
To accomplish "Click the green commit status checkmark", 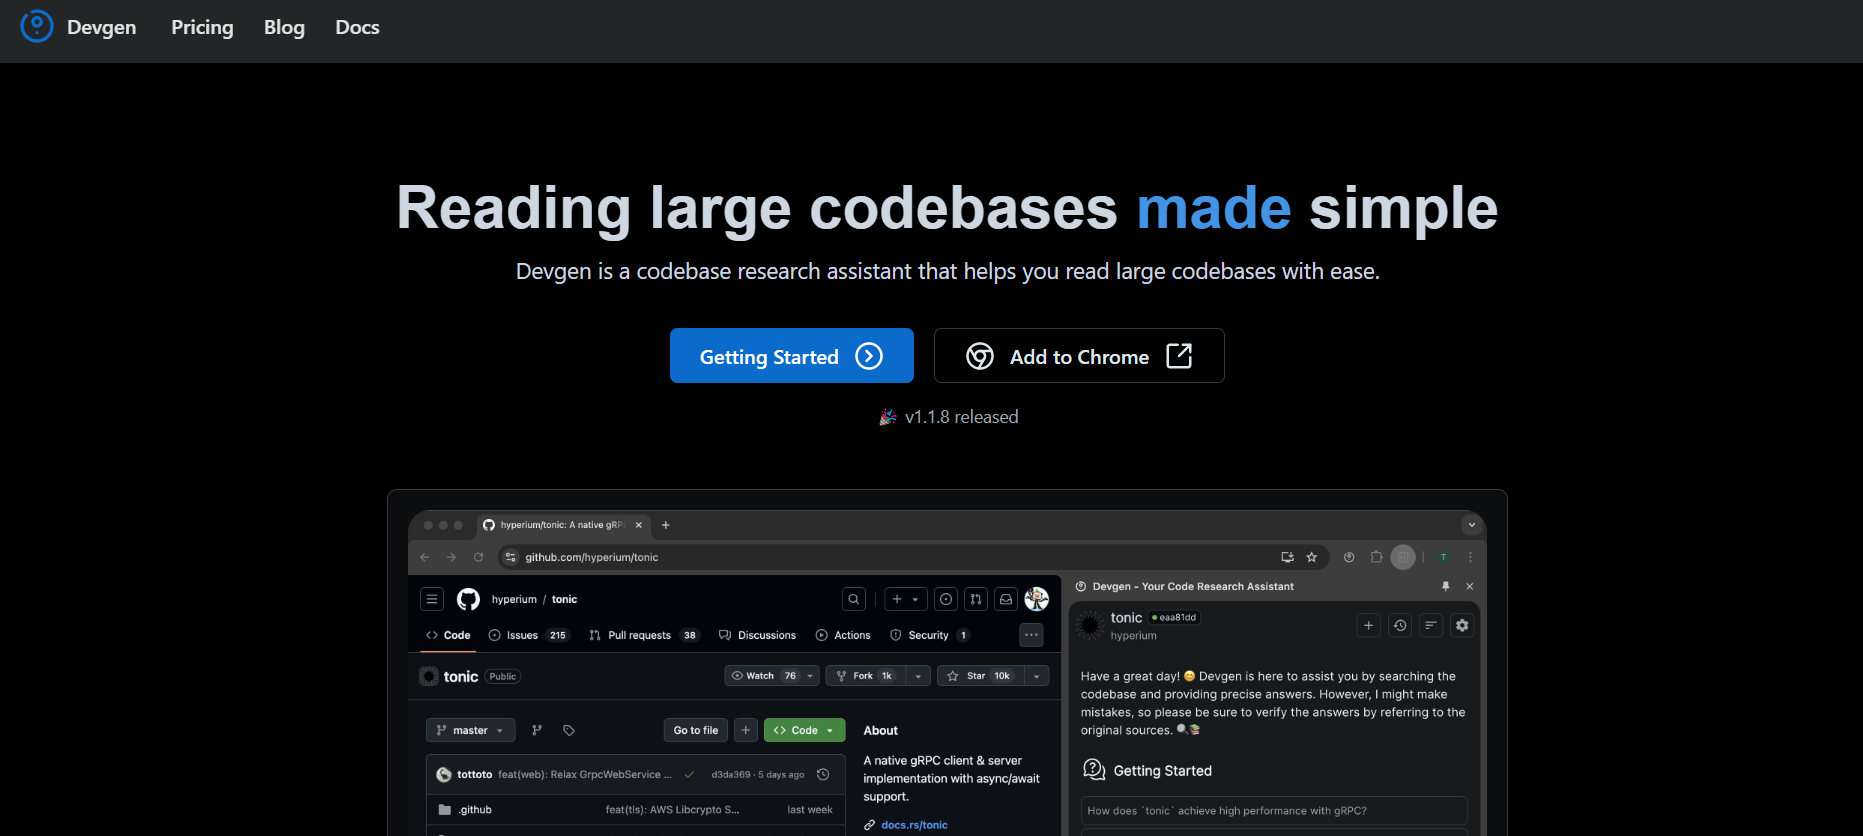I will pyautogui.click(x=689, y=774).
